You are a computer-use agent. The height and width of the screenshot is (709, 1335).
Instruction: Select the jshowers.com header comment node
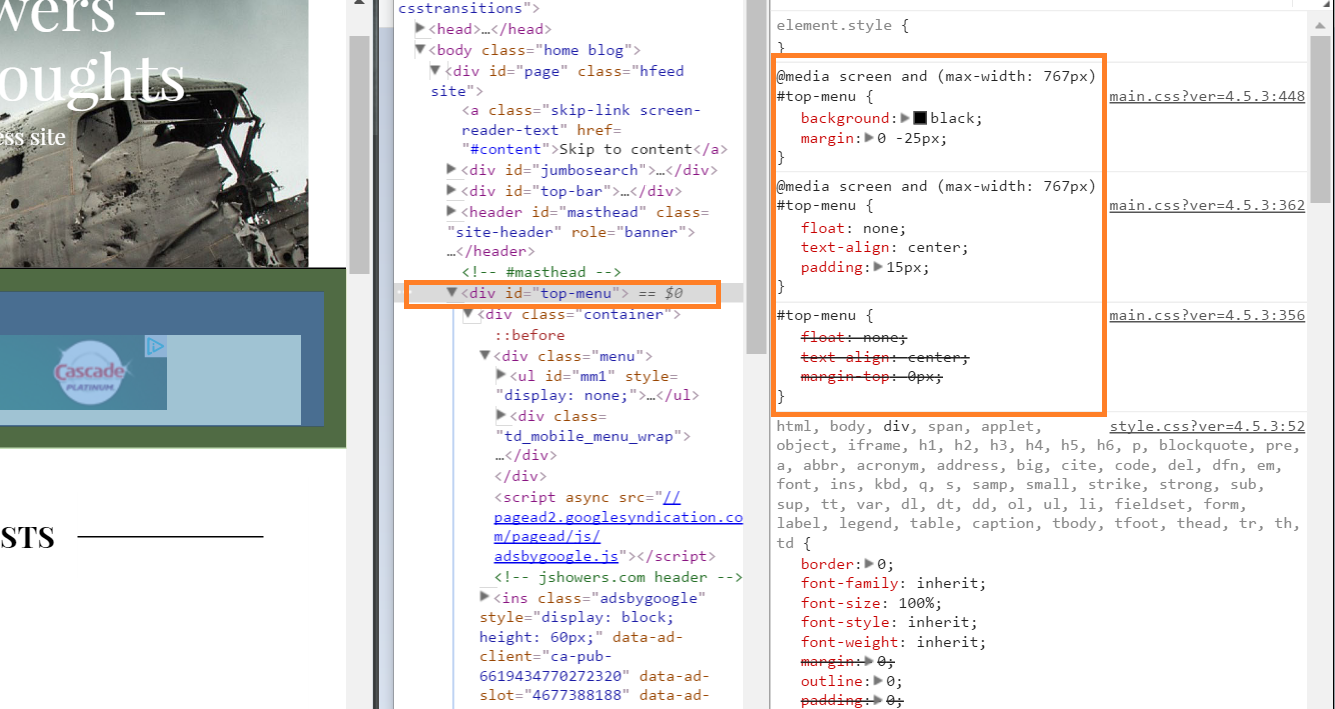pyautogui.click(x=618, y=577)
